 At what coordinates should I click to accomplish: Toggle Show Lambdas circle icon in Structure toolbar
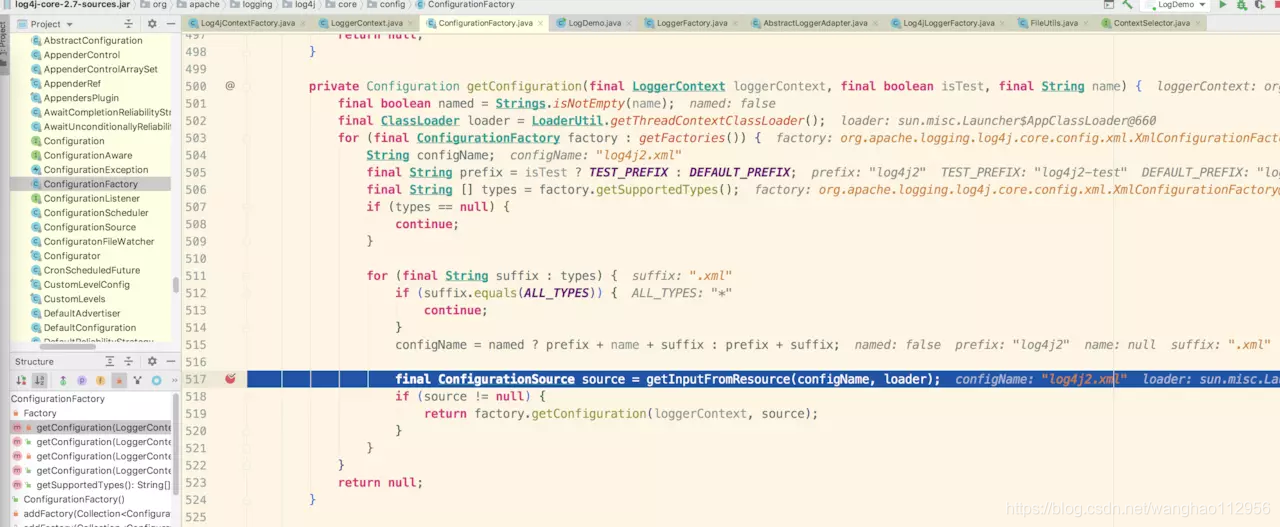156,380
